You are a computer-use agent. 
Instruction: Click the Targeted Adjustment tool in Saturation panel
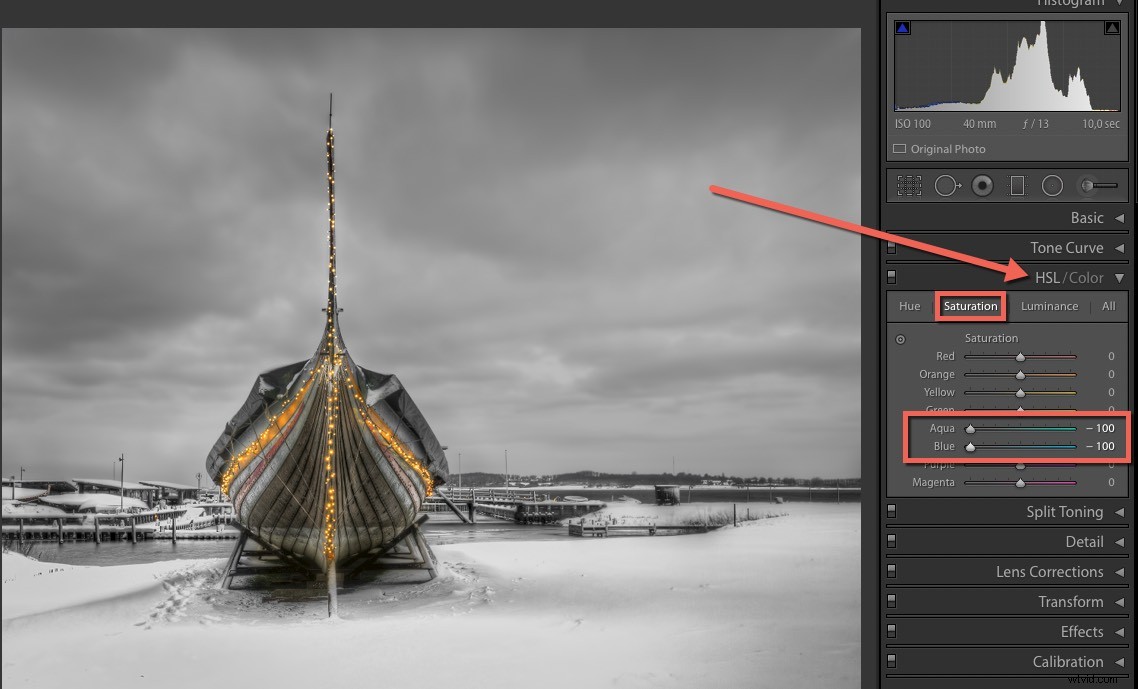(x=899, y=338)
